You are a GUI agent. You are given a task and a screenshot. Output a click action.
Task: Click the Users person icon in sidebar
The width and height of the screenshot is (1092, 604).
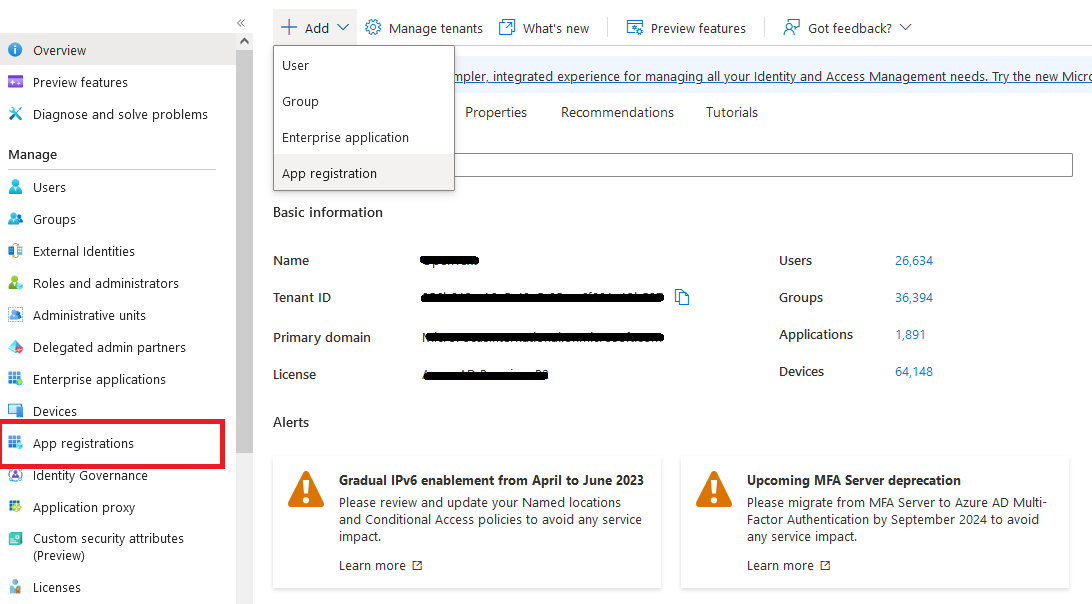point(15,187)
